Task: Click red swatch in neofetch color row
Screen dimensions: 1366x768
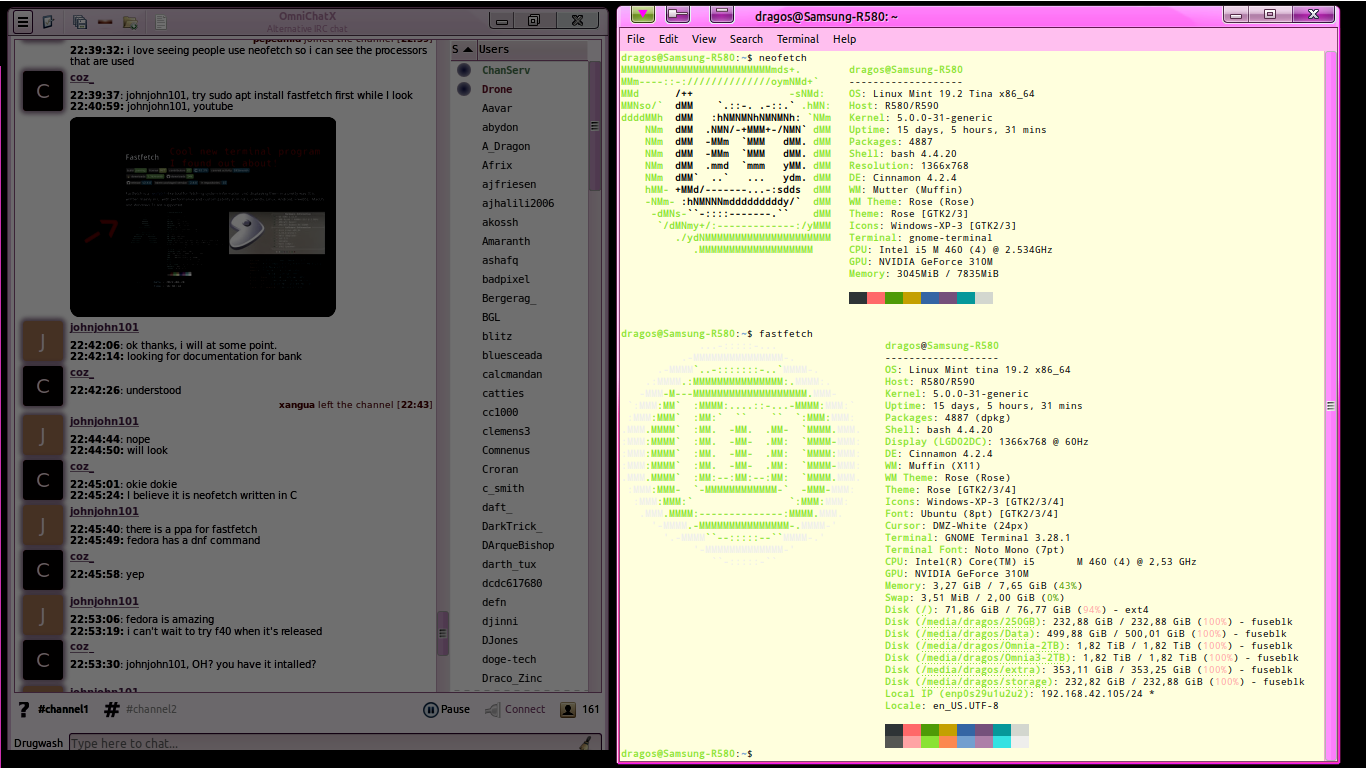Action: 876,298
